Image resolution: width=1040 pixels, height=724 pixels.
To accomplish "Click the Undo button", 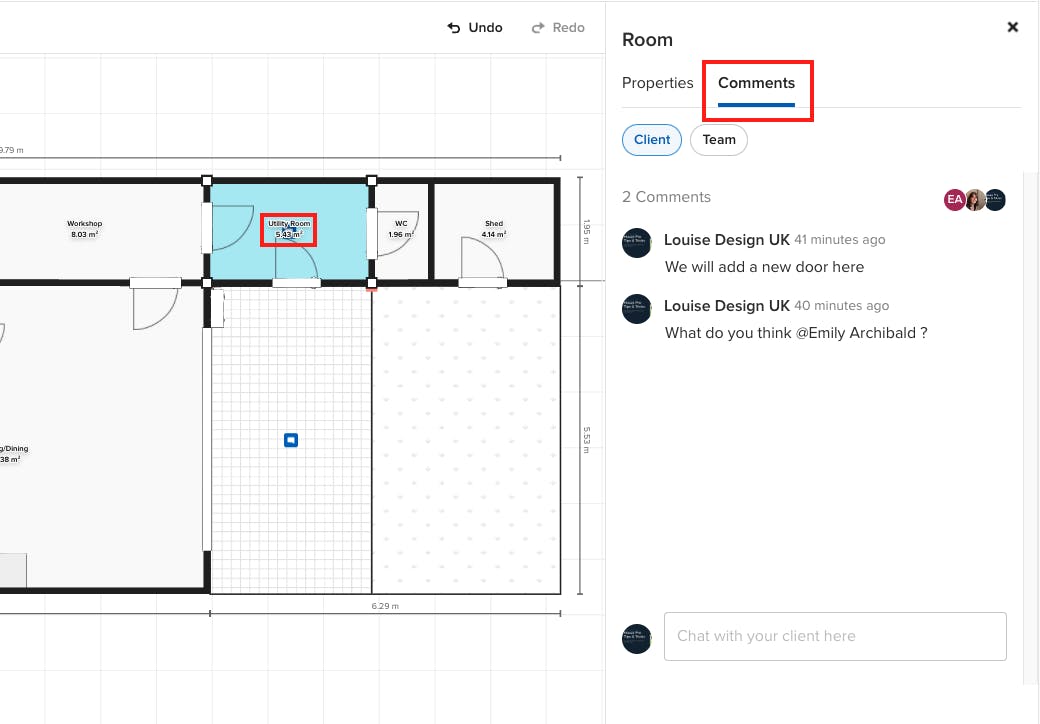I will (x=475, y=28).
